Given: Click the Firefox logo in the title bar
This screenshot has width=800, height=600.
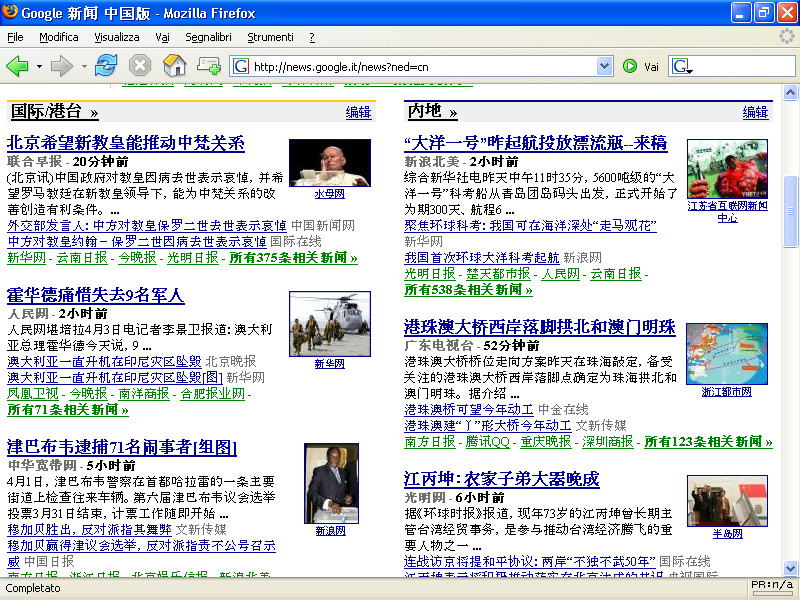Looking at the screenshot, I should tap(10, 12).
